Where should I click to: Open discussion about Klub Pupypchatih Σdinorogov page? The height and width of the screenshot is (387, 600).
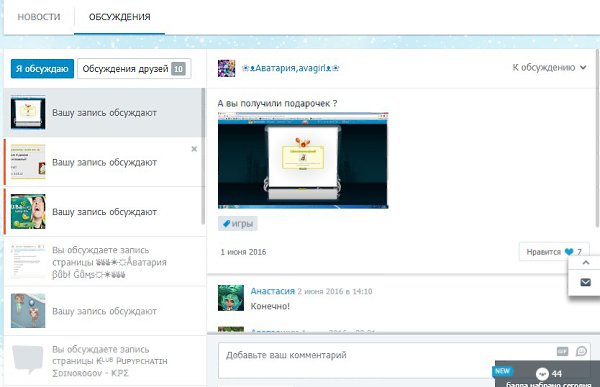pos(104,361)
